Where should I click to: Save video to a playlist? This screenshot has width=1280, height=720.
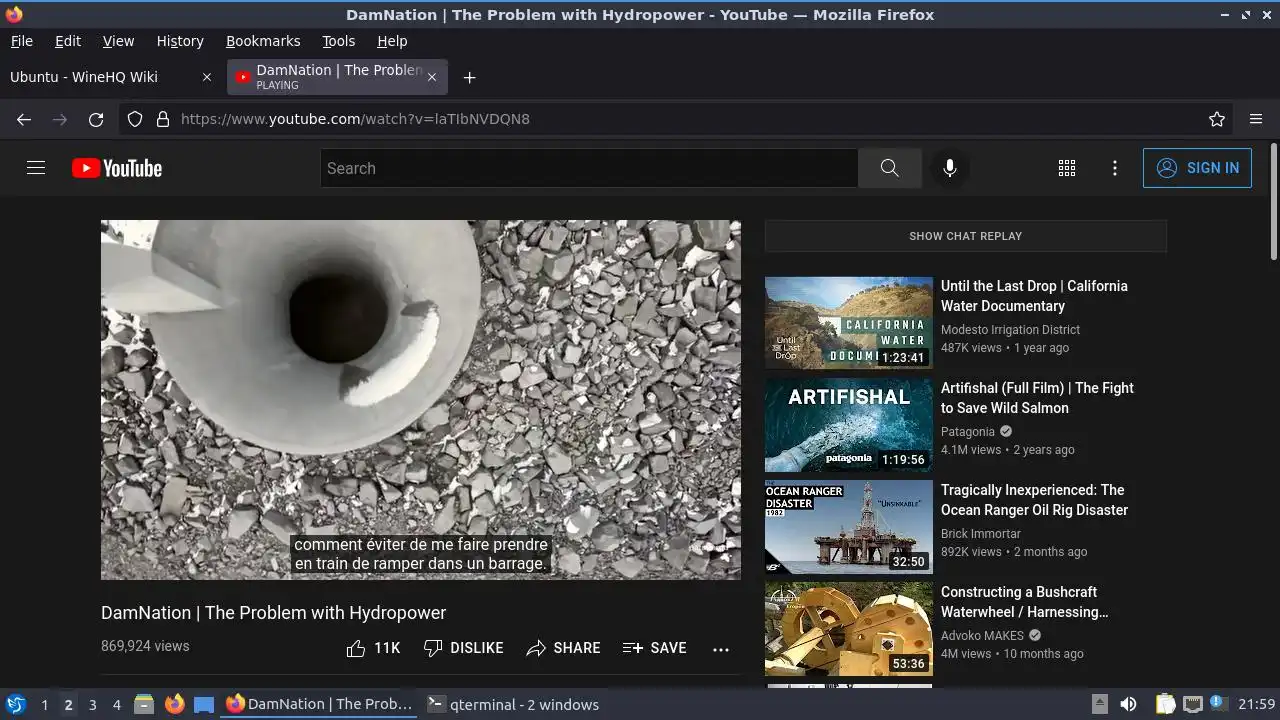(x=654, y=648)
